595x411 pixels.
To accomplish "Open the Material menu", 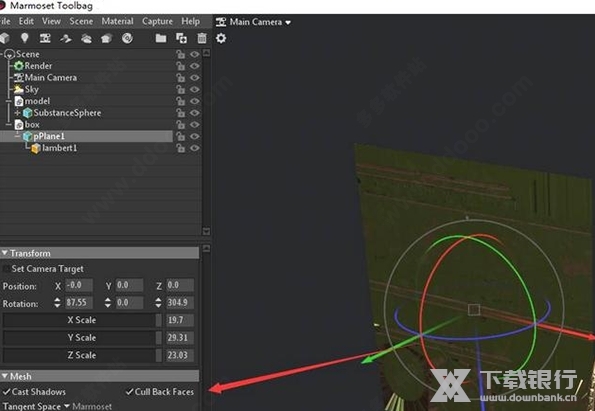I will (x=117, y=21).
